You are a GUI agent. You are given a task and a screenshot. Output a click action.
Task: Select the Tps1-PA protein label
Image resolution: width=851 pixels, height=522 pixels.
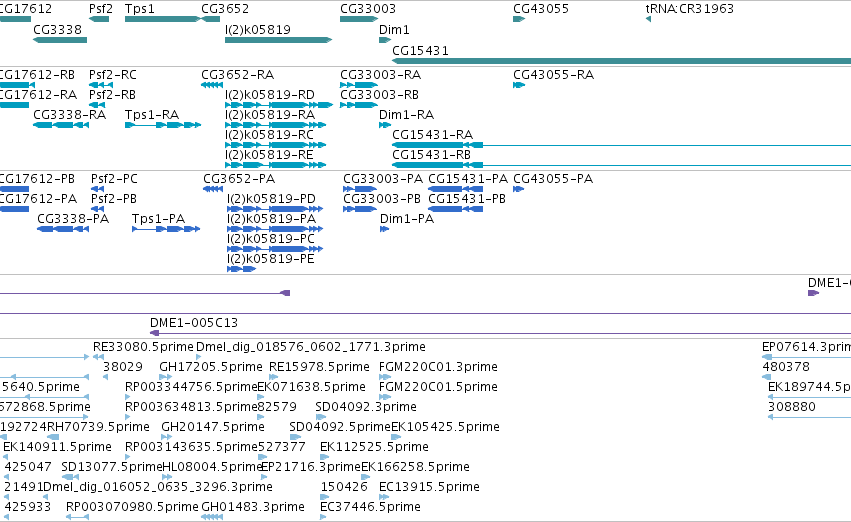point(158,219)
